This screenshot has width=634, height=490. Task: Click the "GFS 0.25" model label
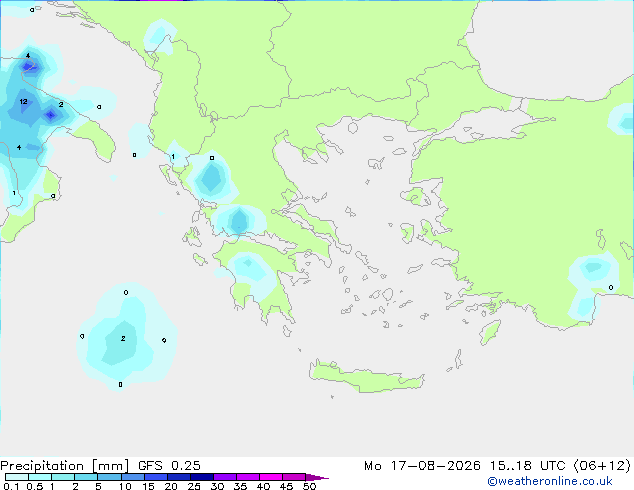coord(169,466)
